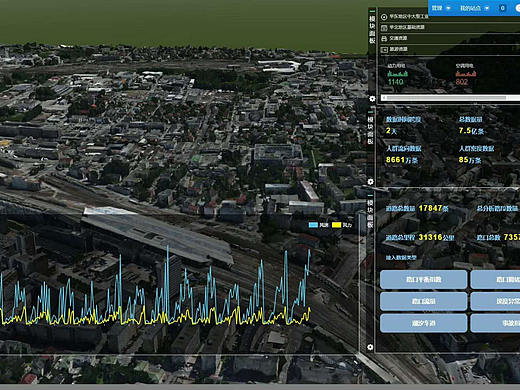Click the square icon in the fourth list row

pyautogui.click(x=384, y=50)
